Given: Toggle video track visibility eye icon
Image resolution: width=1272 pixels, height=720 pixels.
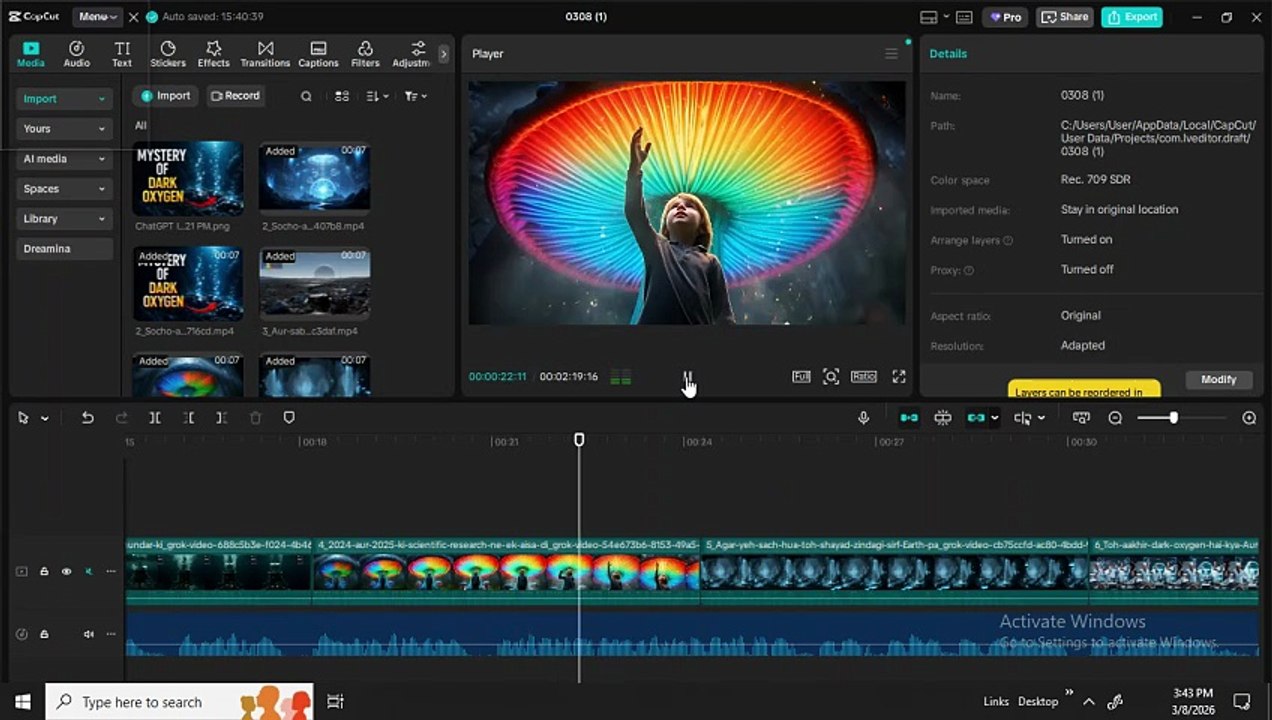Looking at the screenshot, I should pyautogui.click(x=66, y=572).
